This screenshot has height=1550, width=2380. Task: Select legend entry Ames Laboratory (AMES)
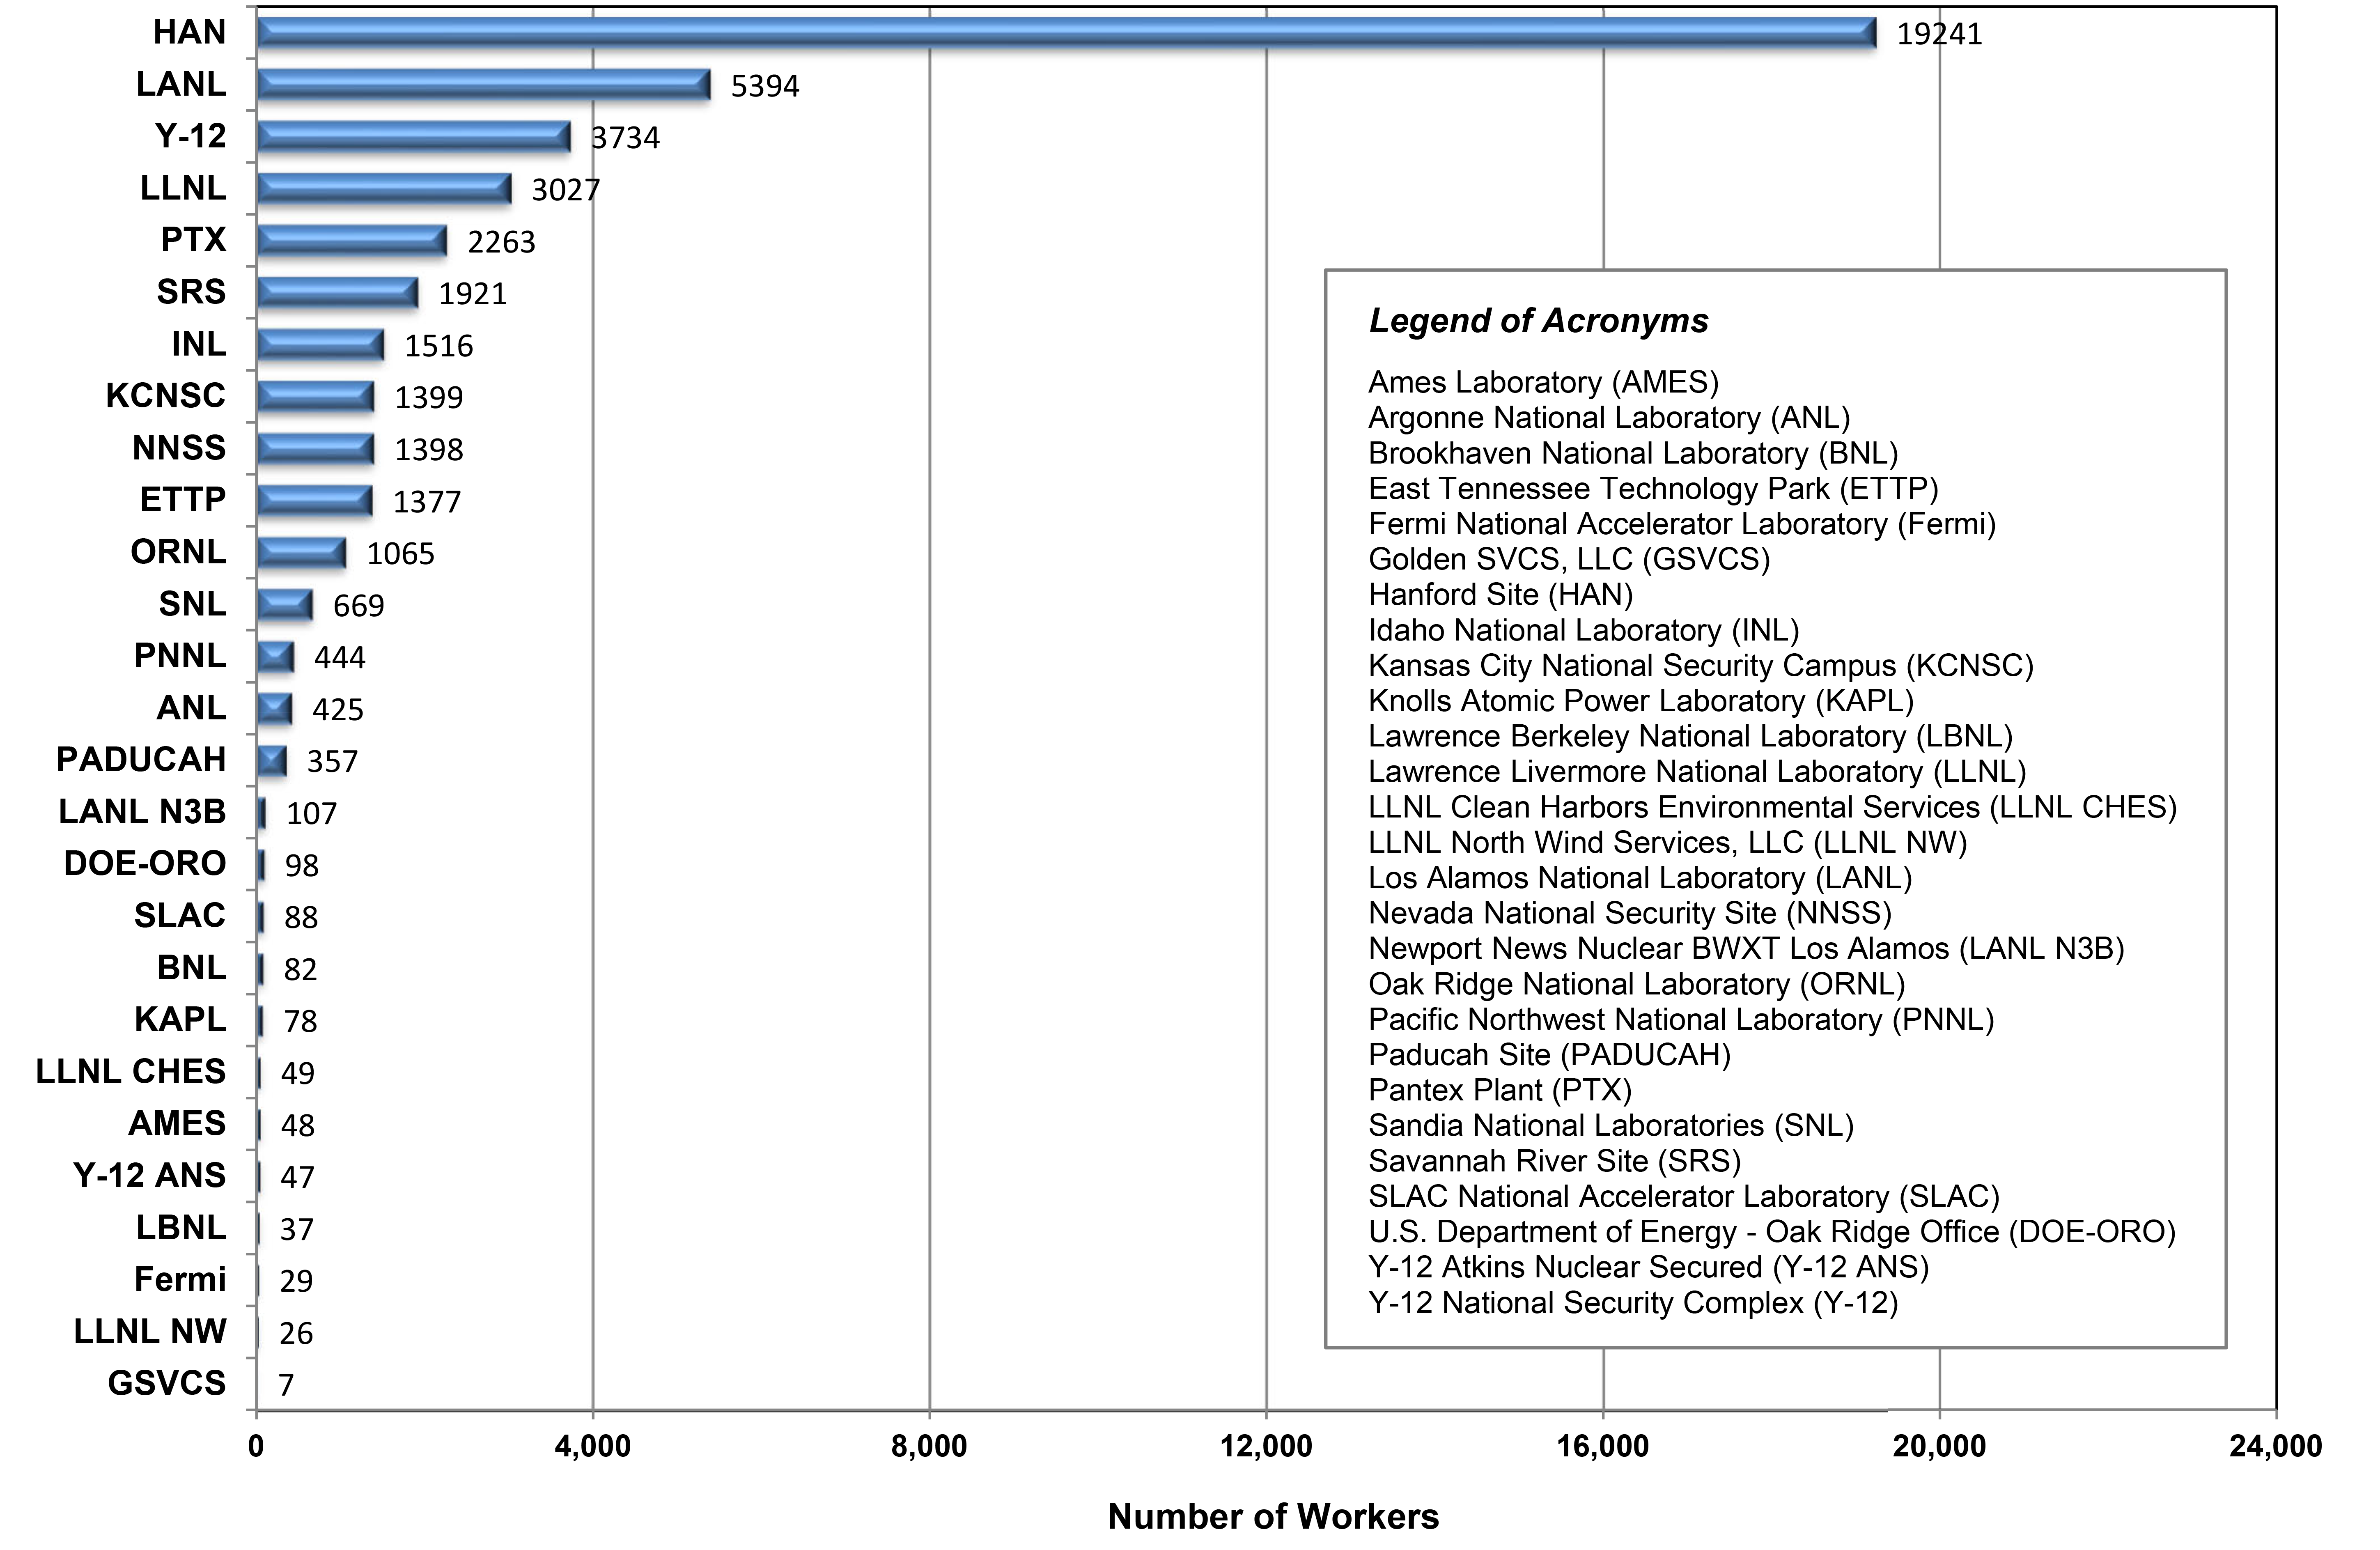pyautogui.click(x=1544, y=383)
